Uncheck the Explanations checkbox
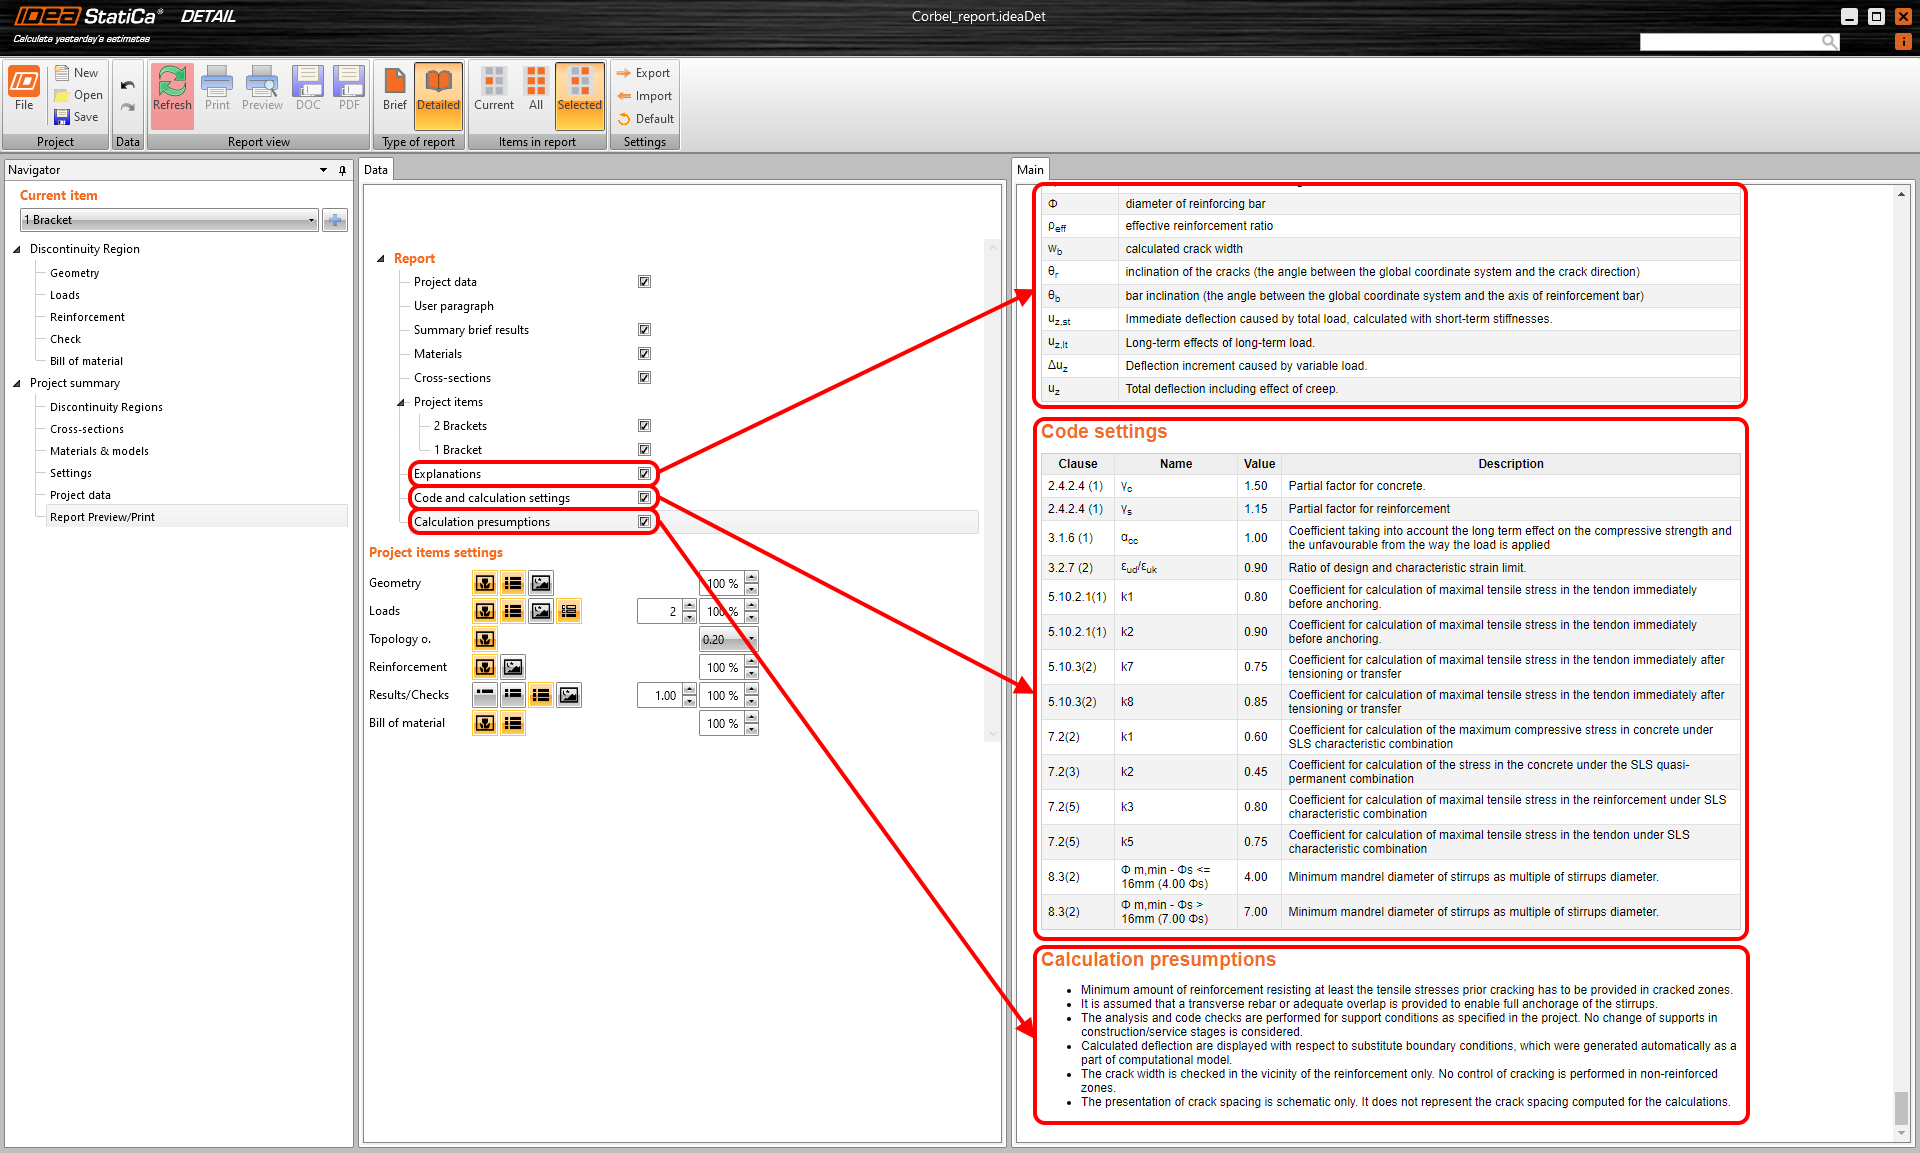1920x1153 pixels. [x=645, y=474]
